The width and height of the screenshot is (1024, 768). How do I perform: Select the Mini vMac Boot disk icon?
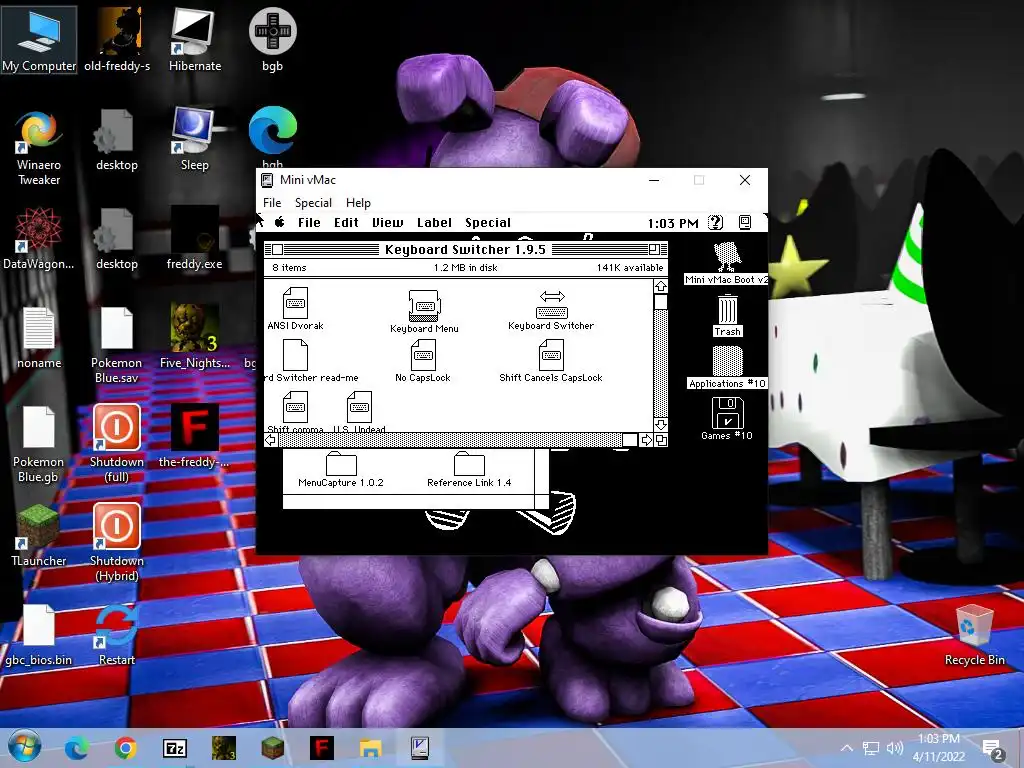(x=727, y=257)
